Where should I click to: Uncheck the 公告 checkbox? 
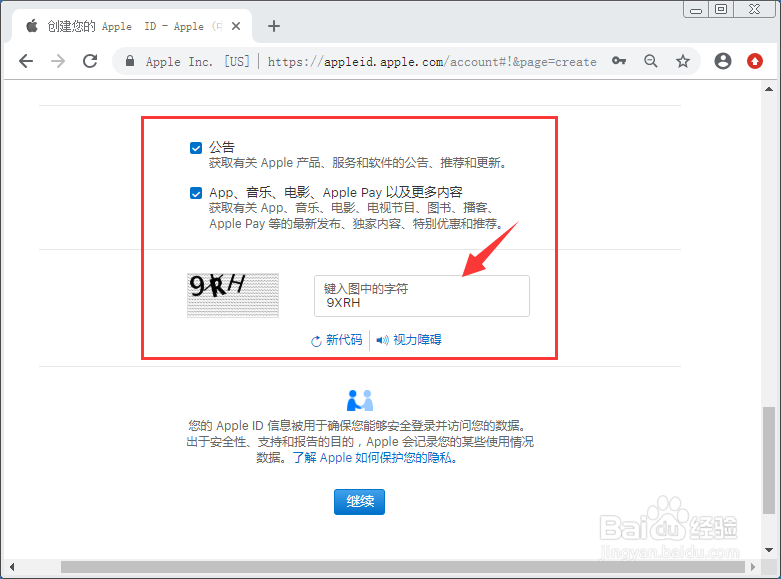click(196, 148)
